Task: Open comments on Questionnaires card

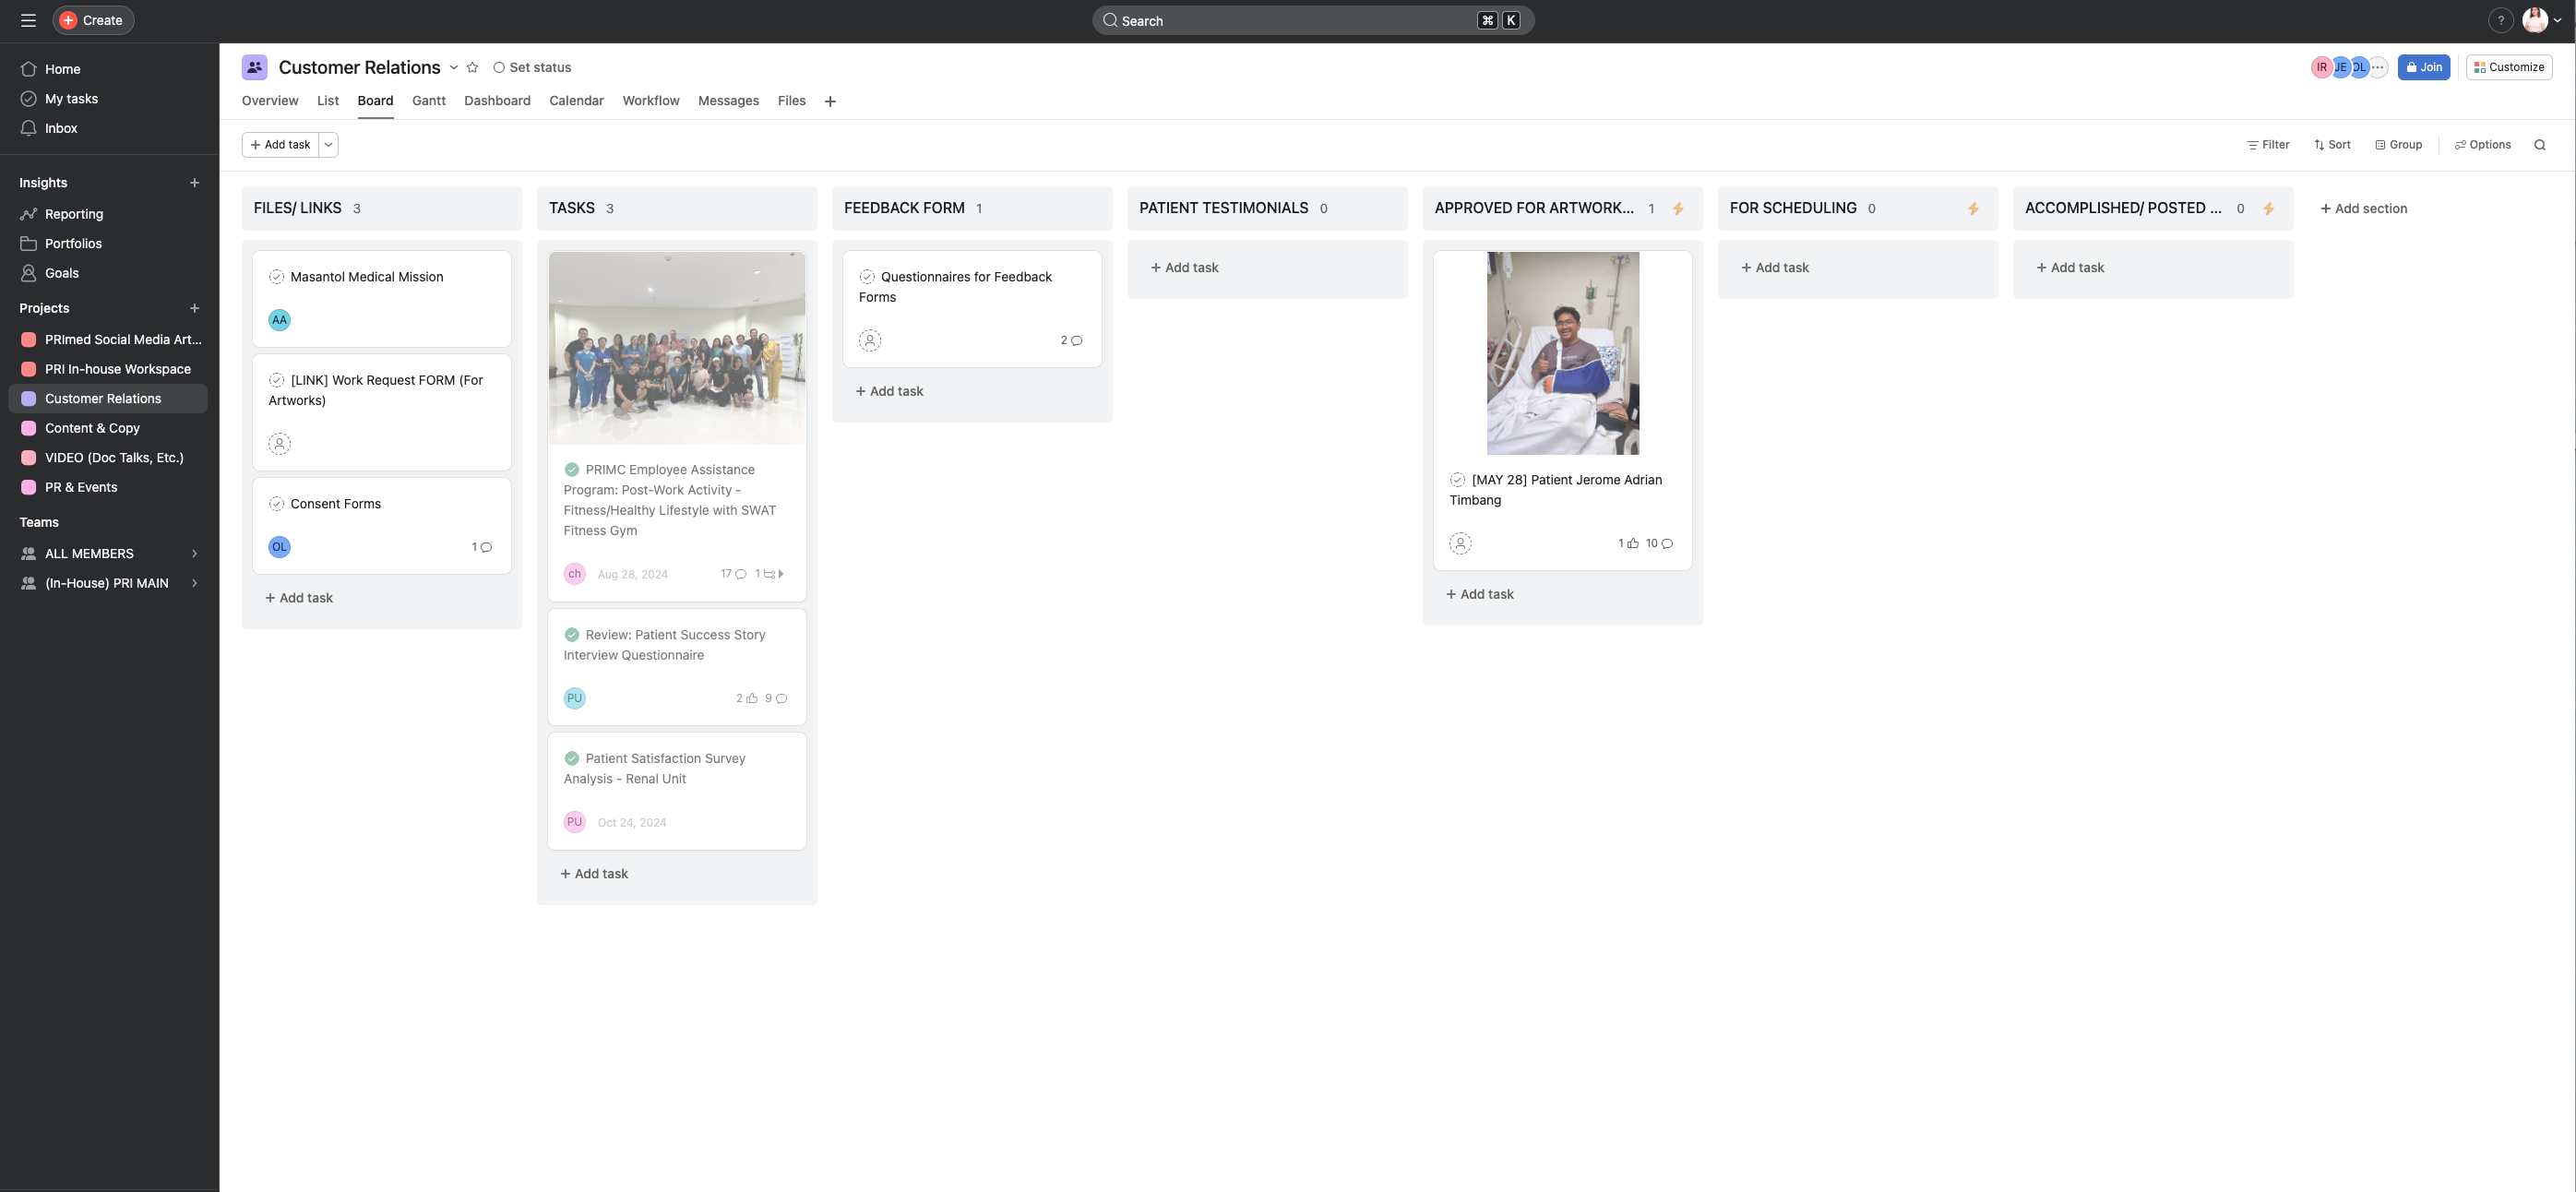Action: 1071,341
